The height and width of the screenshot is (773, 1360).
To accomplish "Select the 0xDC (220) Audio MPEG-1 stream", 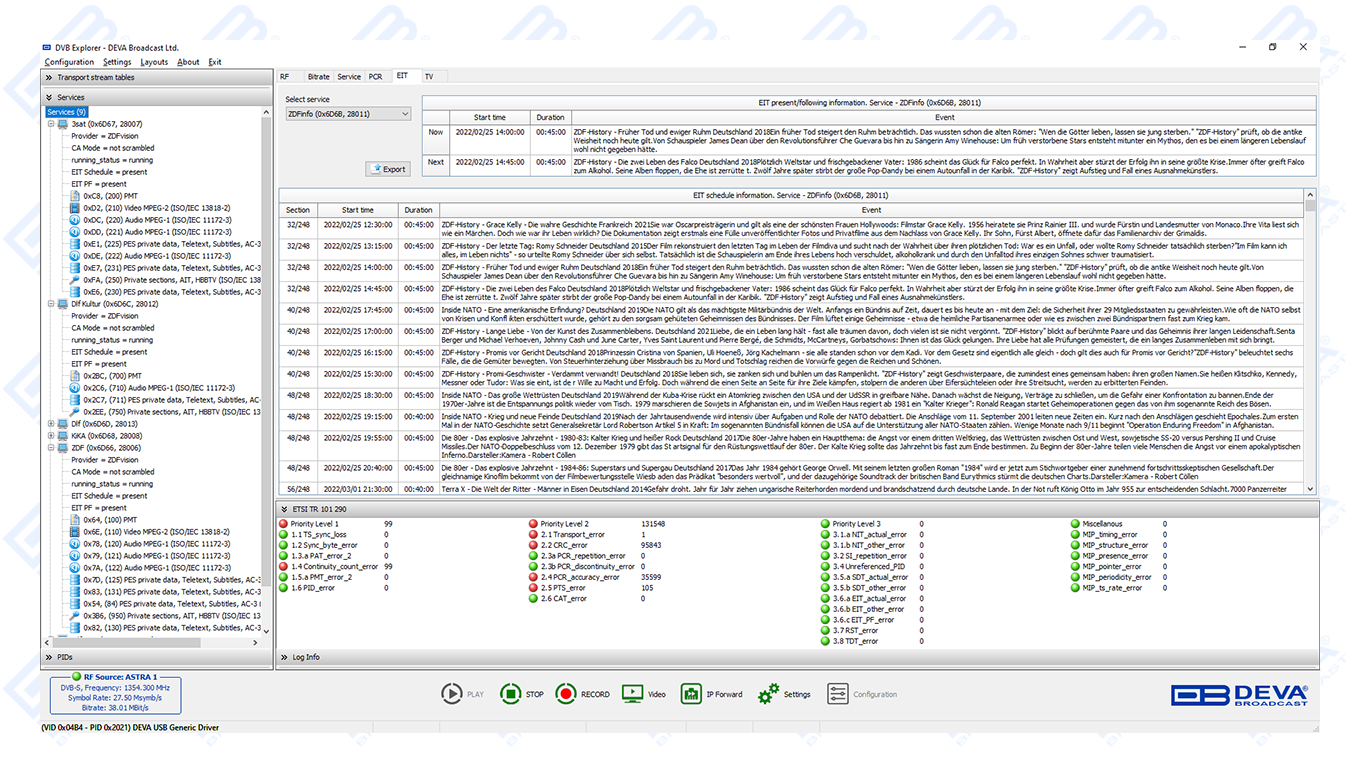I will point(150,220).
